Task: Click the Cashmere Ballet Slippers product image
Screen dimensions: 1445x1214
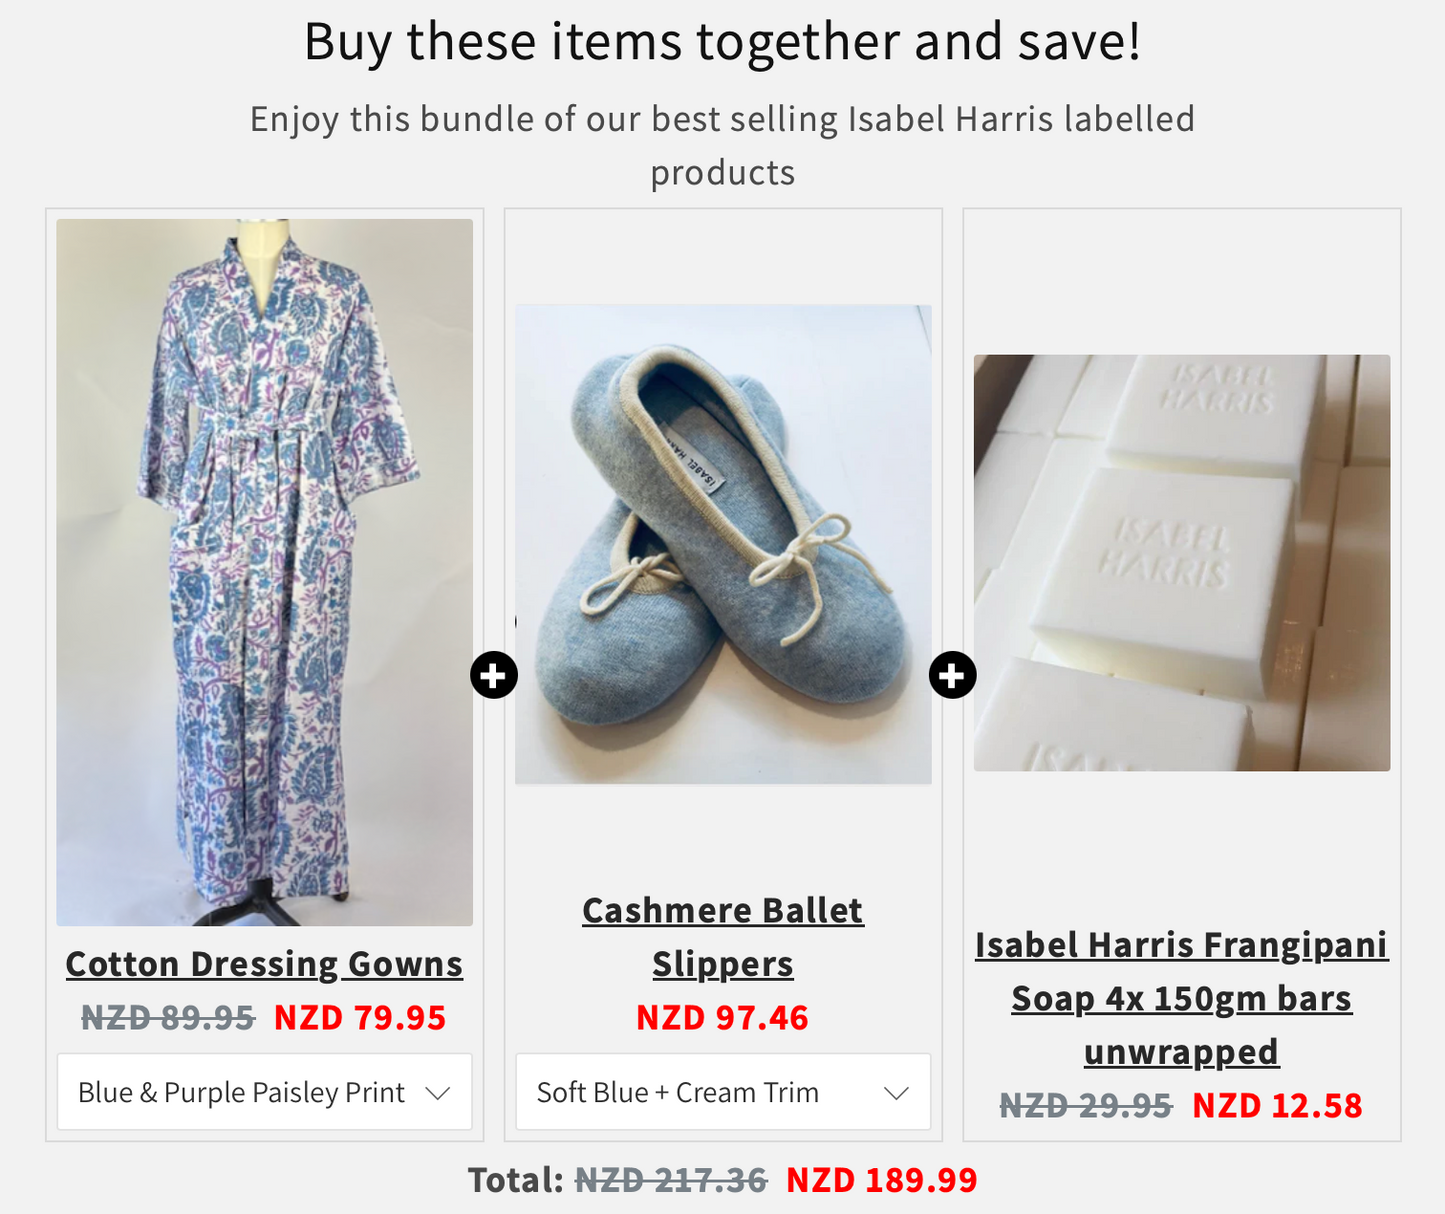Action: point(722,545)
